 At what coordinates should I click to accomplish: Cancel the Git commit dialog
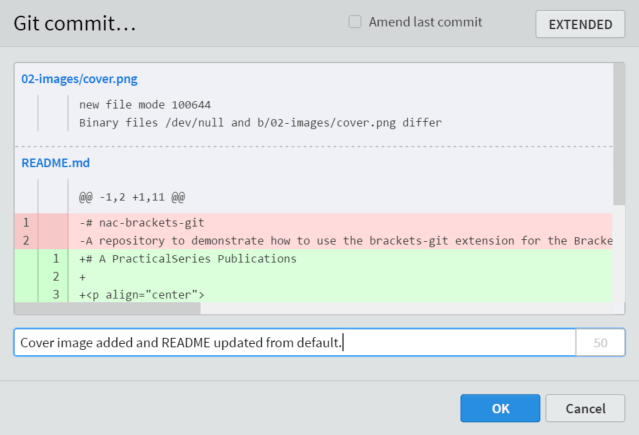(x=585, y=408)
